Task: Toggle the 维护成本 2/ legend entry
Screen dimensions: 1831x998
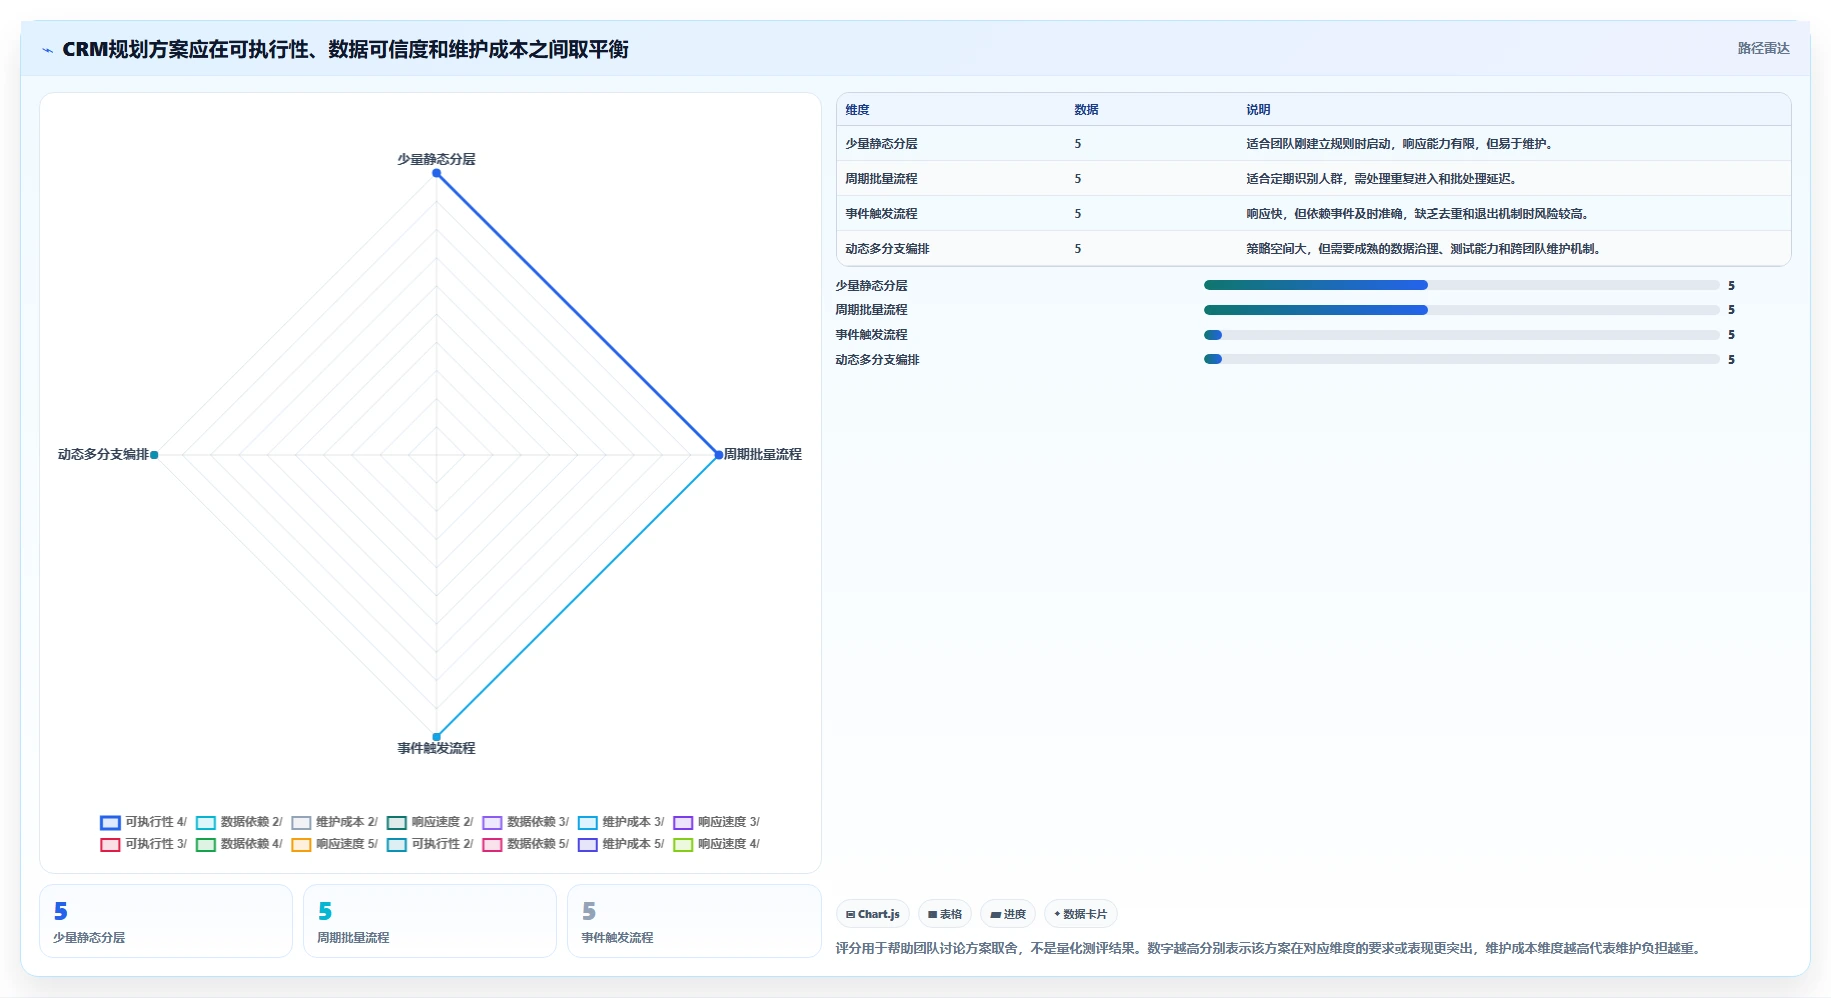Action: 335,822
